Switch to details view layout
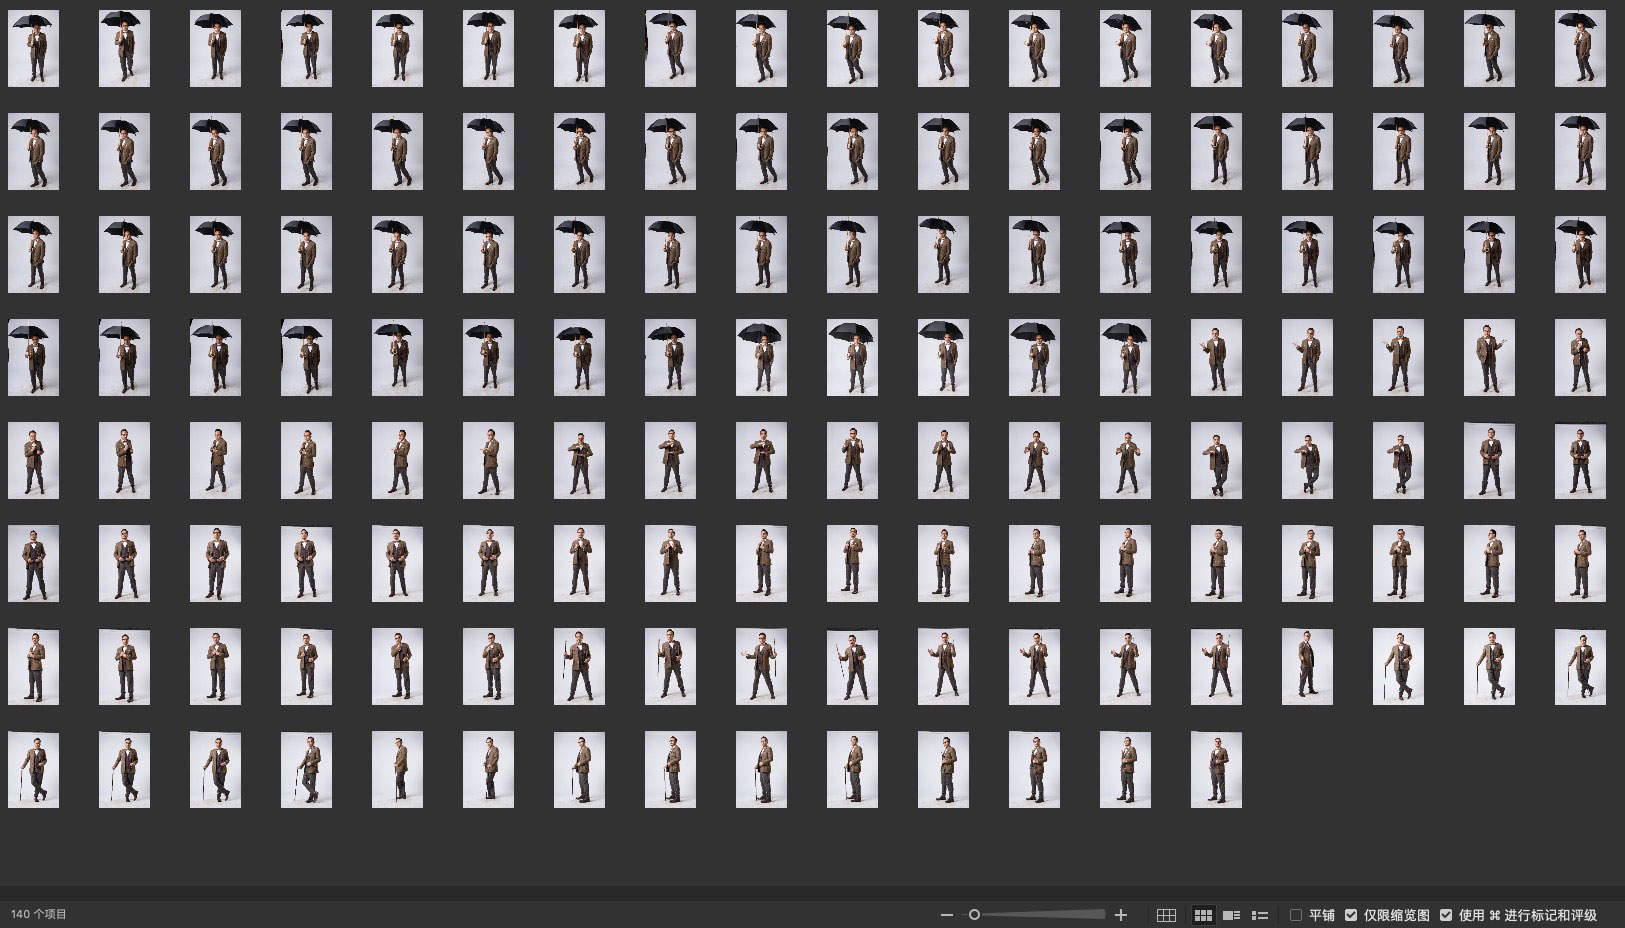Screen dimensions: 1625x928 [1232, 915]
